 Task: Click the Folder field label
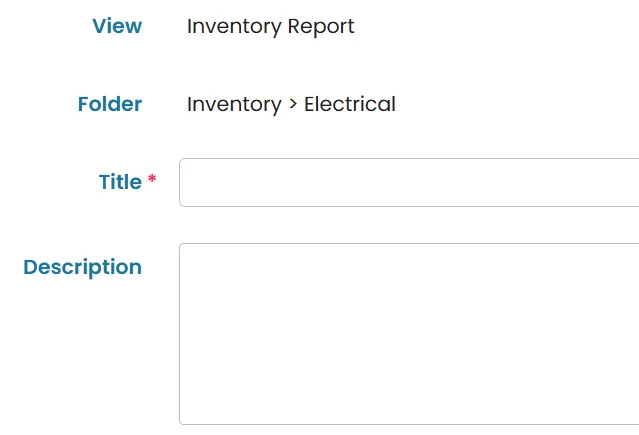(x=110, y=104)
